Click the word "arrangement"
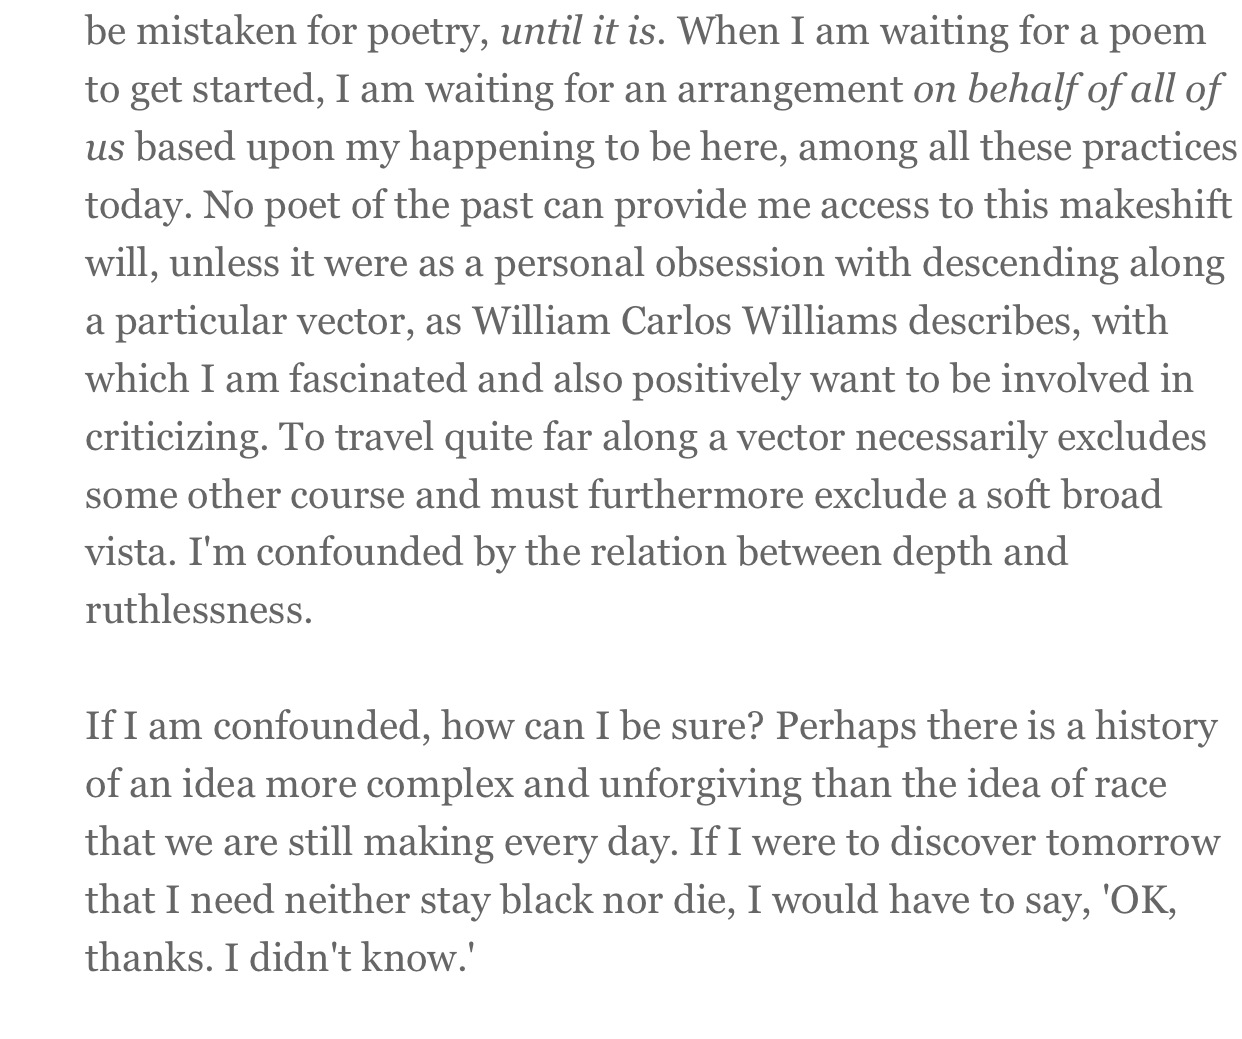The width and height of the screenshot is (1242, 1039). pyautogui.click(x=790, y=90)
